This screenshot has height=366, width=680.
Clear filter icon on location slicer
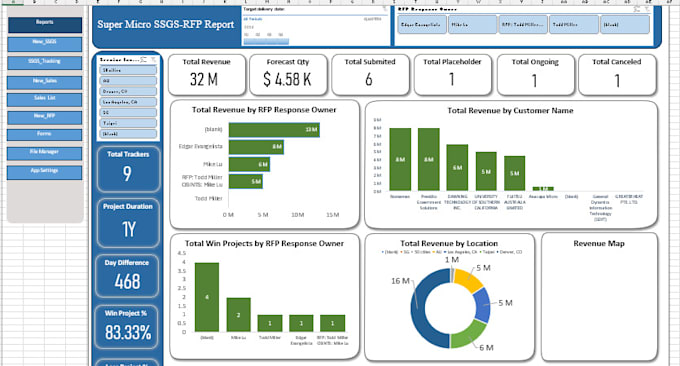[153, 59]
